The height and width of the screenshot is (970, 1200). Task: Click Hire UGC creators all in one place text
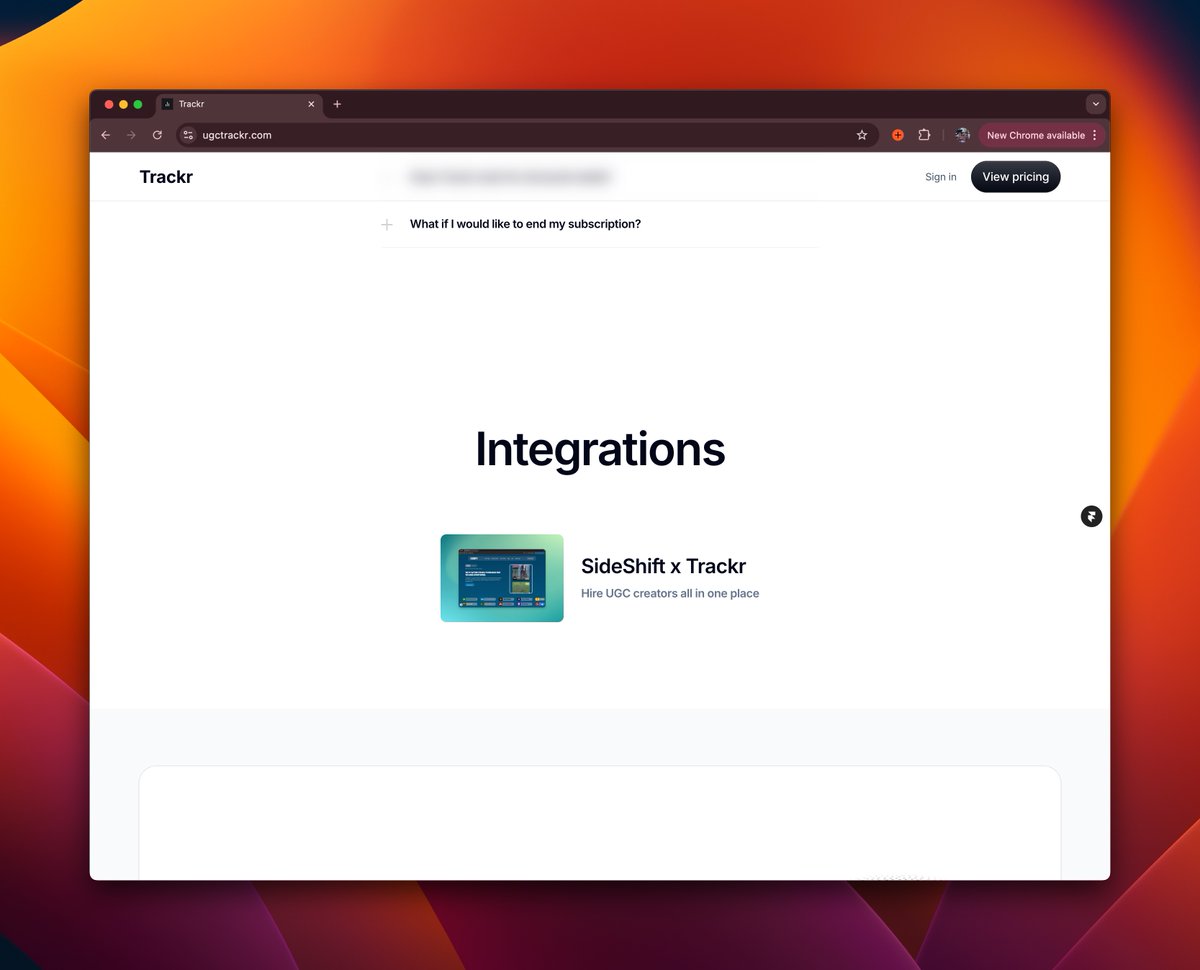click(x=670, y=593)
